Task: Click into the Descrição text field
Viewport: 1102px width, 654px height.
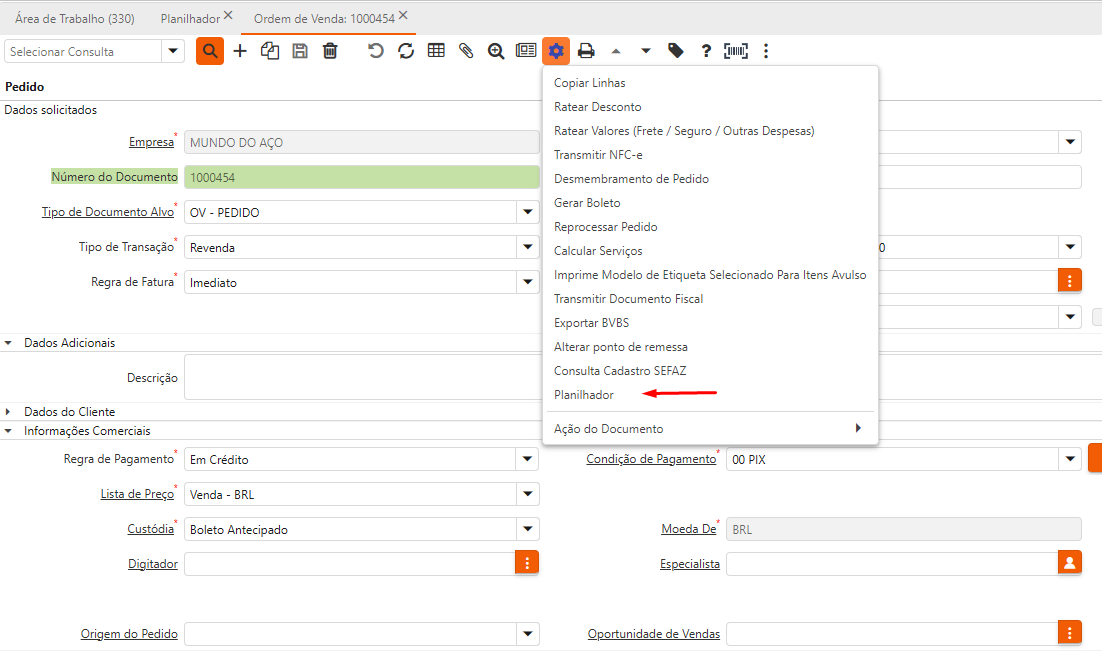Action: point(360,377)
